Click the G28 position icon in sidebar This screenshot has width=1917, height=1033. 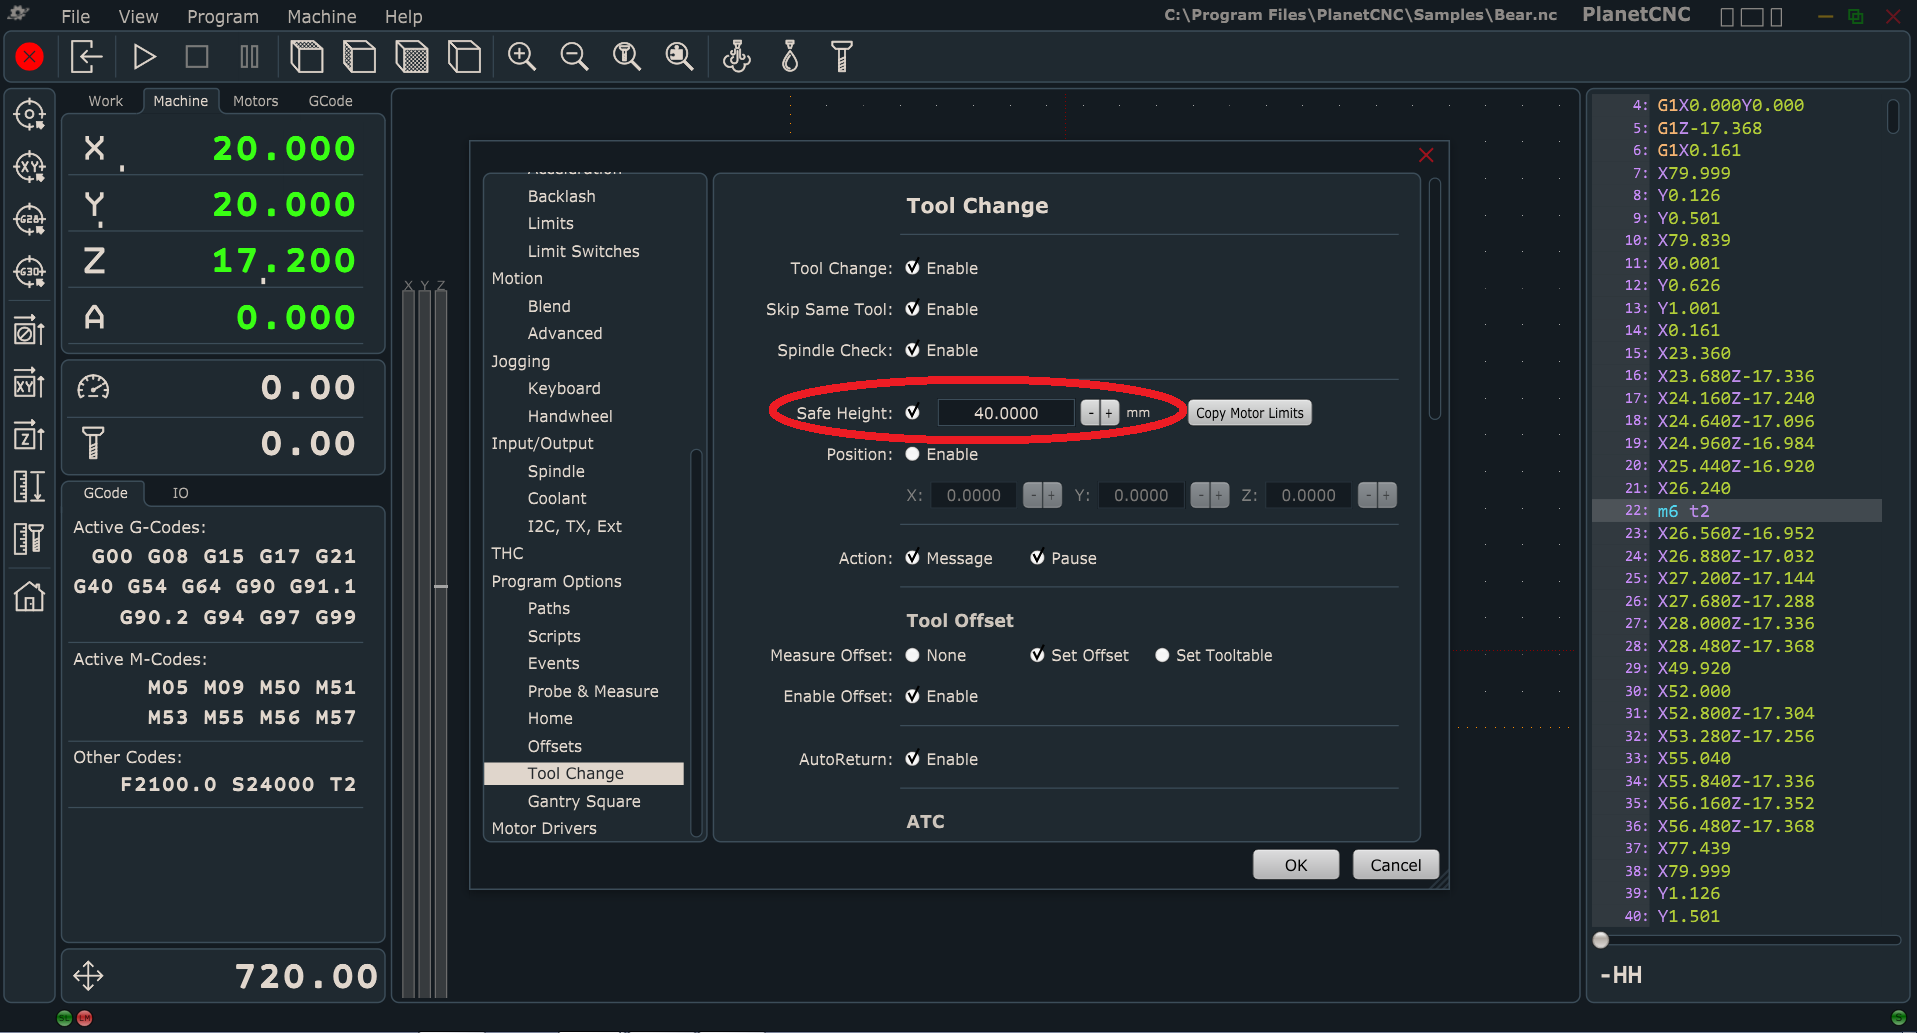[x=29, y=219]
